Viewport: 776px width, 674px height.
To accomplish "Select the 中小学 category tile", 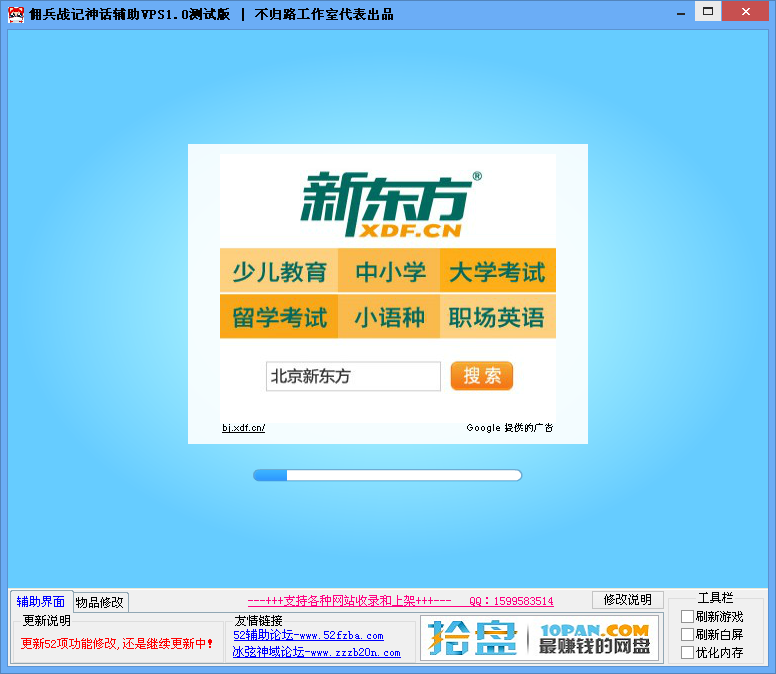I will (x=389, y=271).
